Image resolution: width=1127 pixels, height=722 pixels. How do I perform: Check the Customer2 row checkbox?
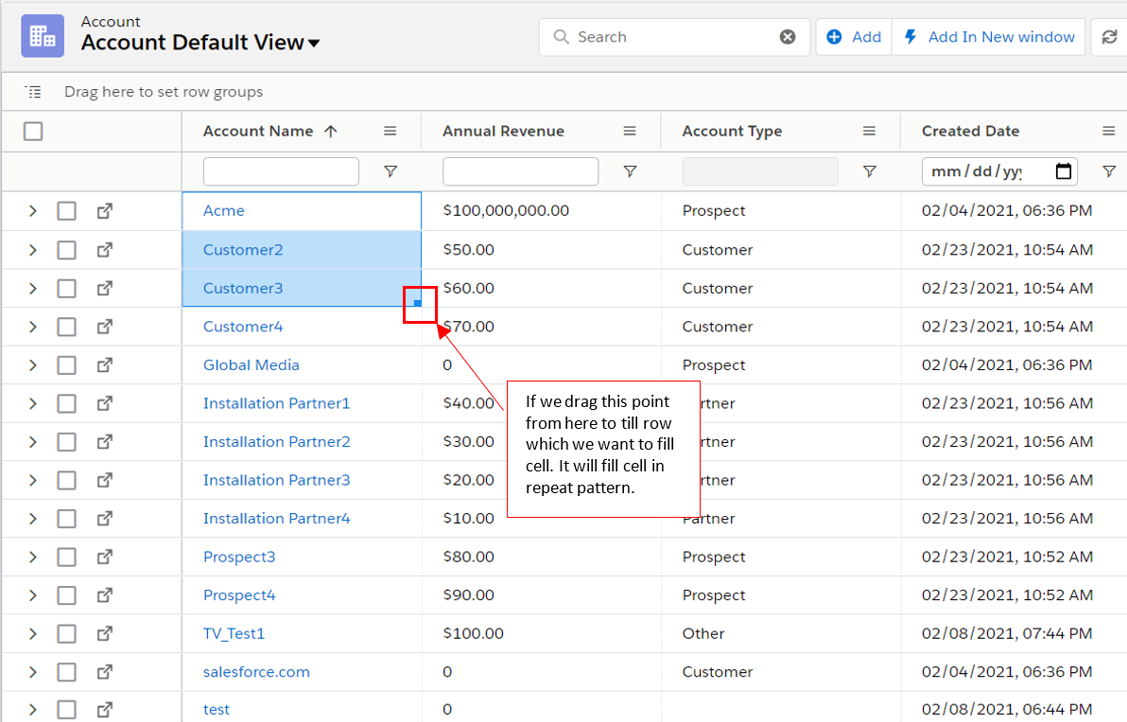tap(66, 250)
